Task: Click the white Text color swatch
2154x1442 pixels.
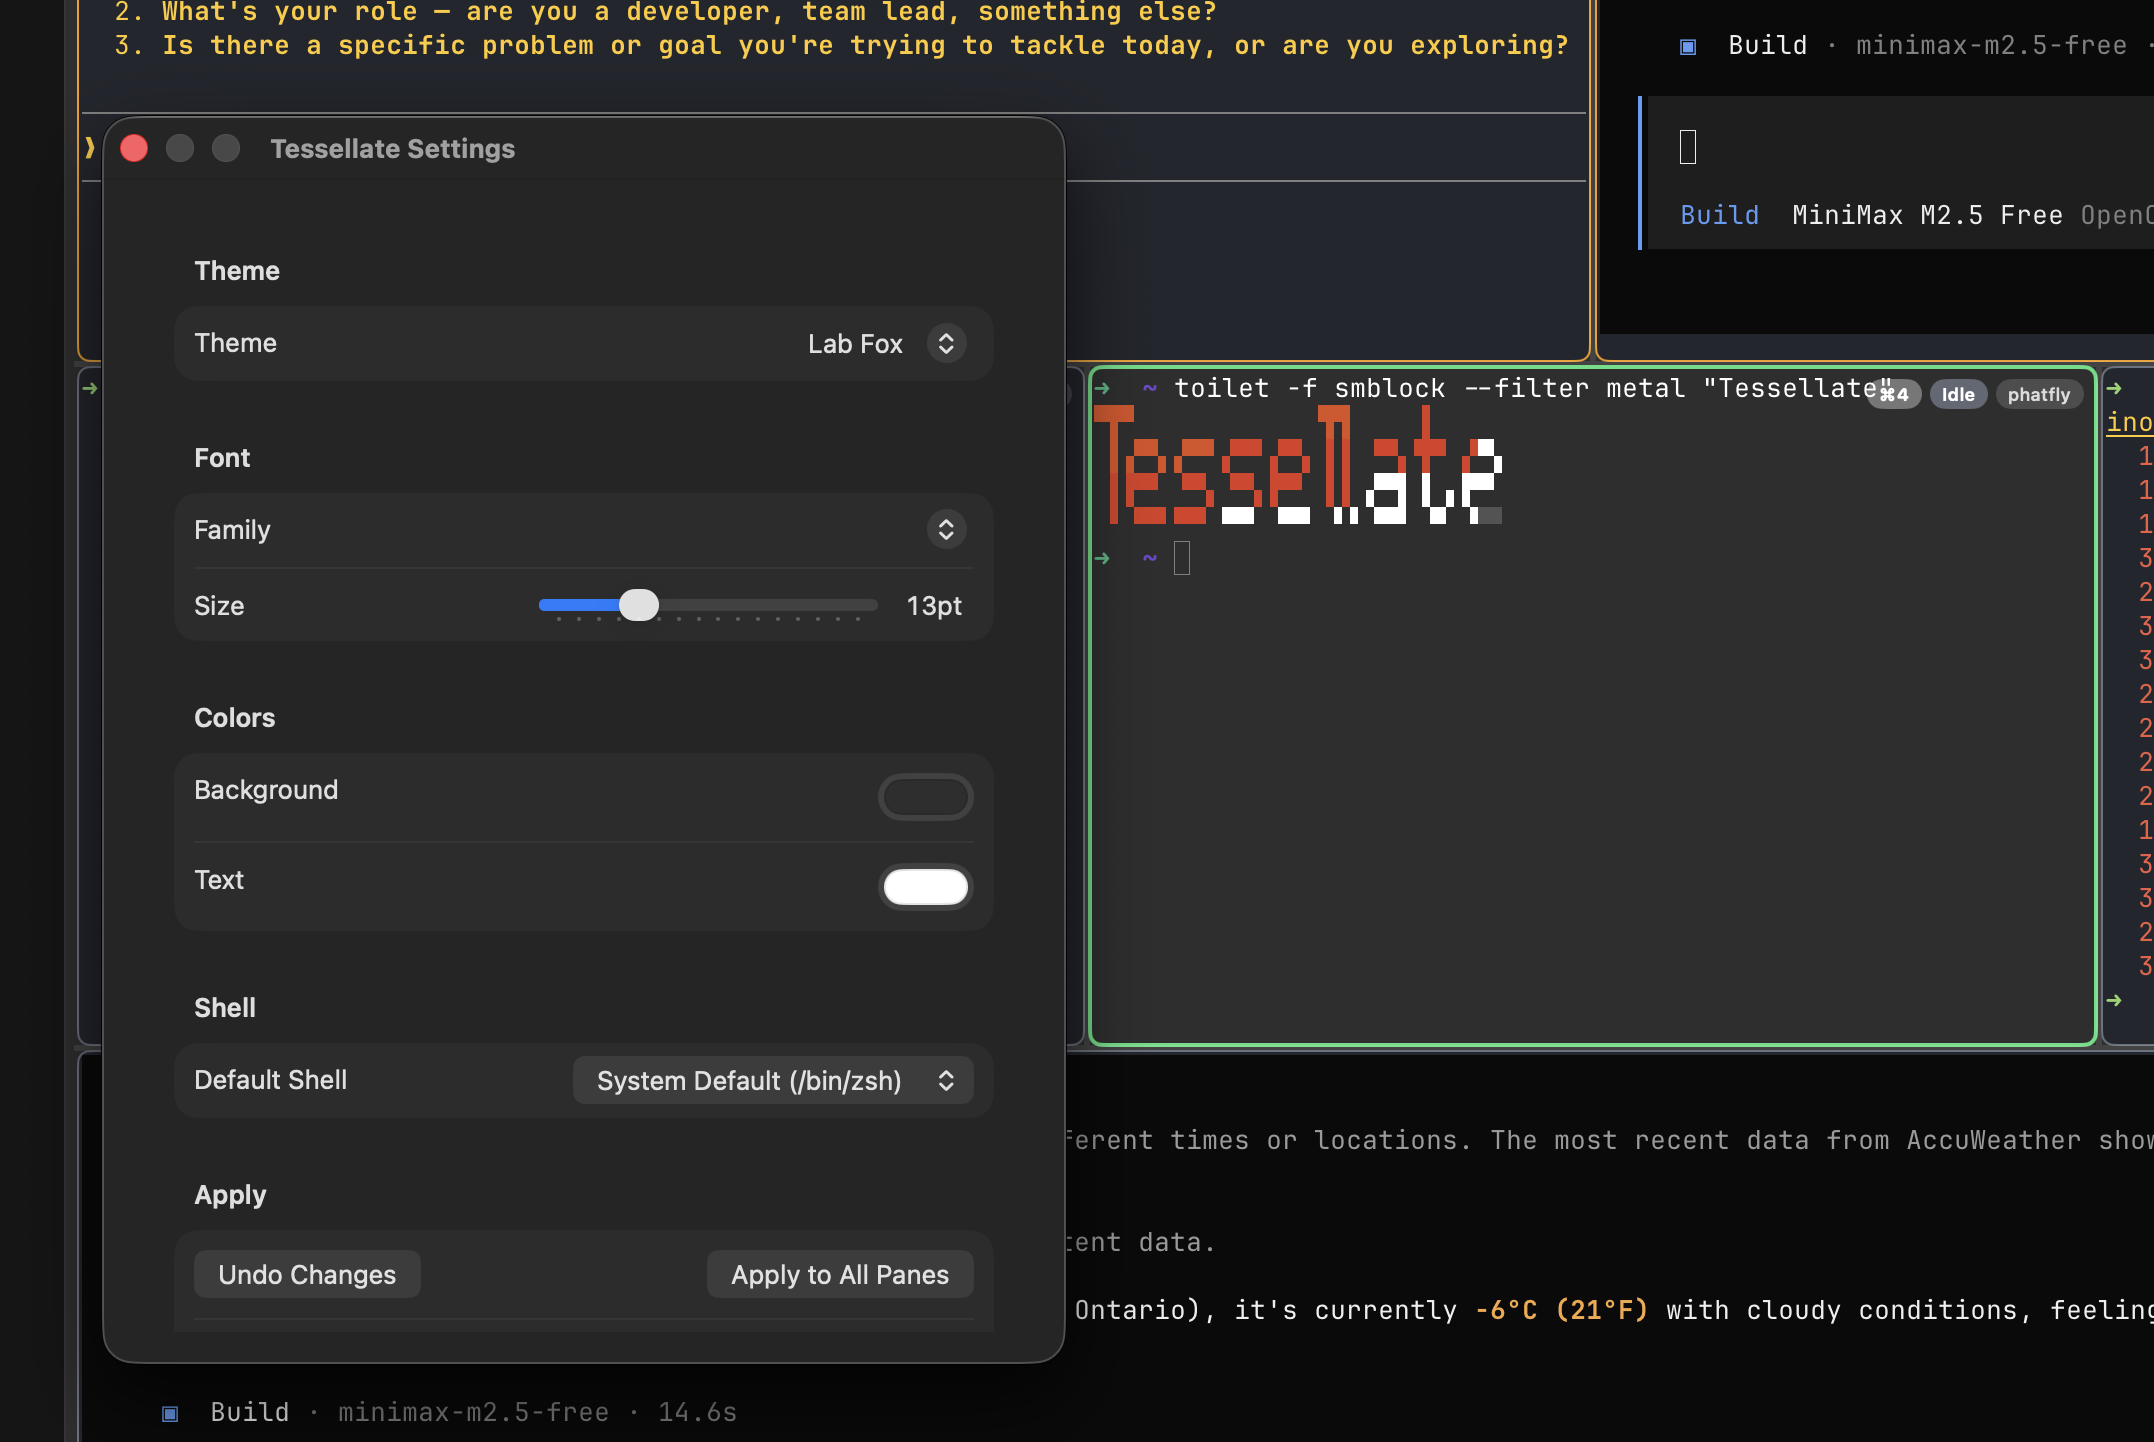Action: 925,886
